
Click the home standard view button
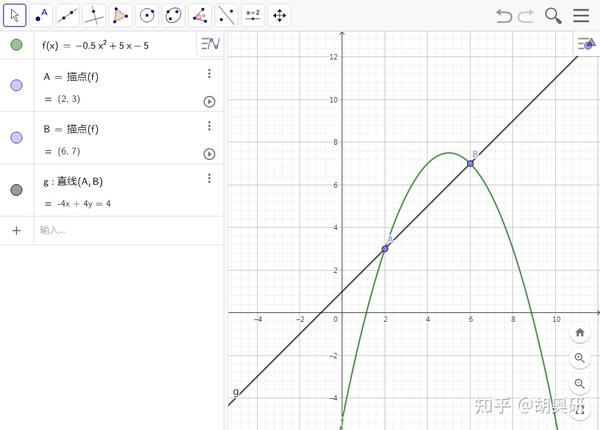(x=580, y=332)
